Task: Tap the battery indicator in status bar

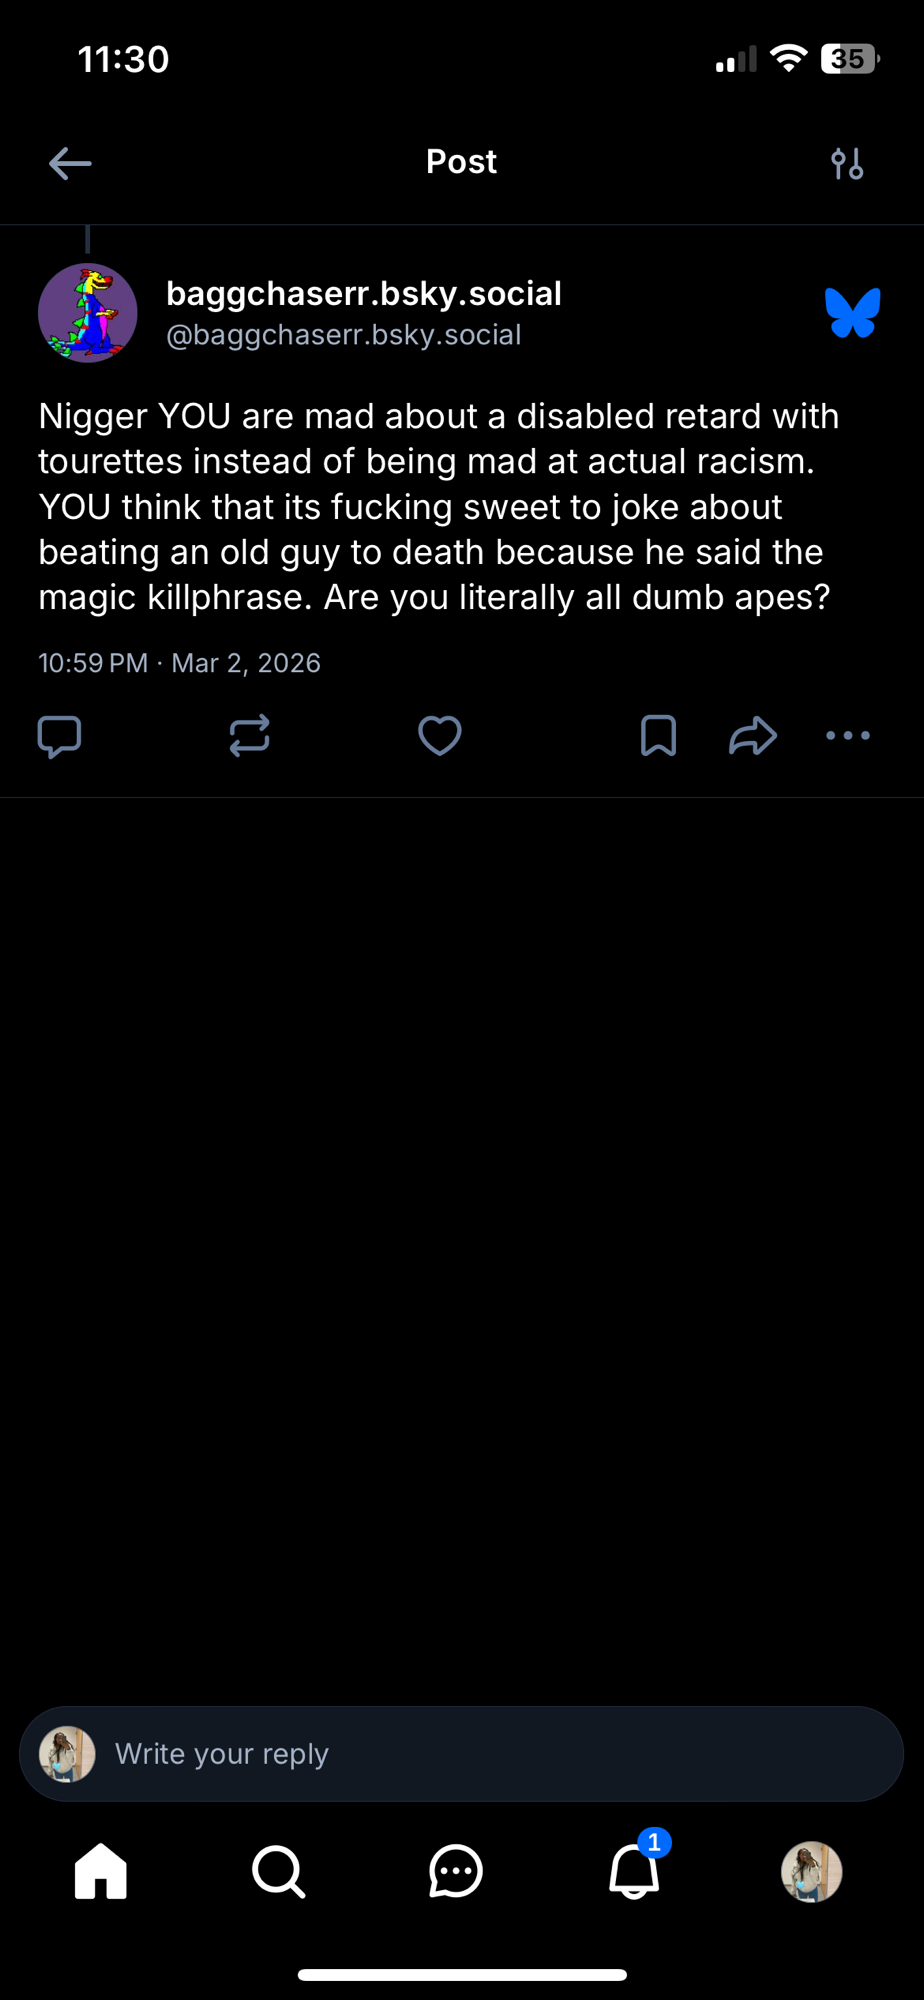Action: click(849, 59)
